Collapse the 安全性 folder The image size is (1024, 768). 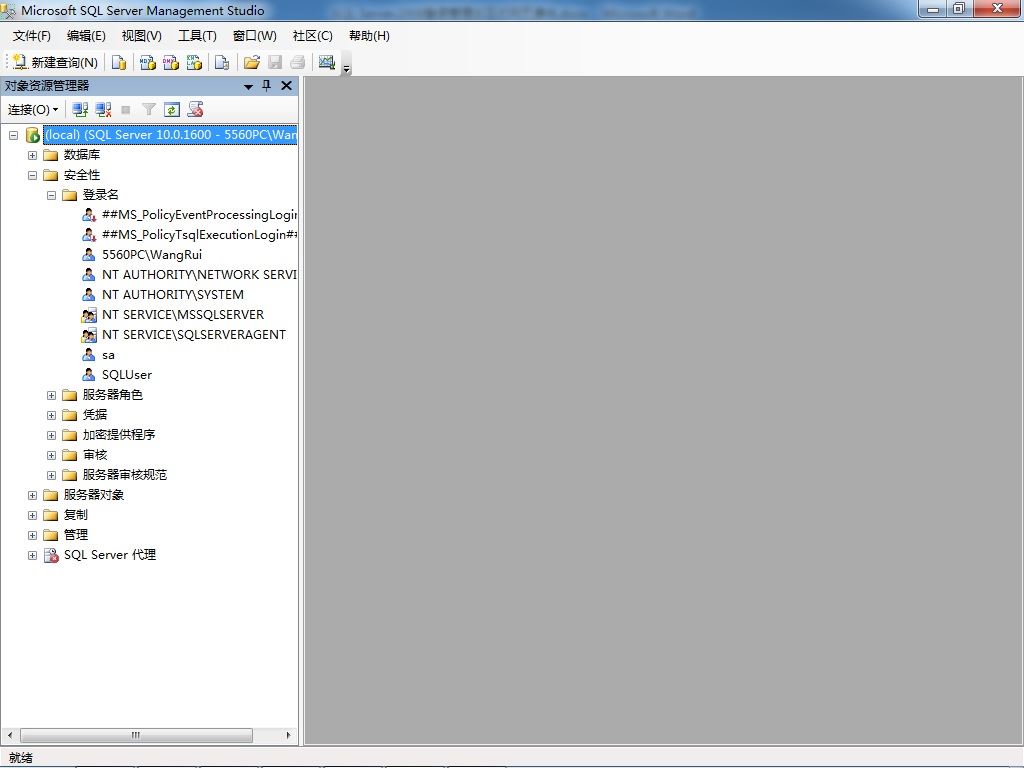[x=32, y=175]
